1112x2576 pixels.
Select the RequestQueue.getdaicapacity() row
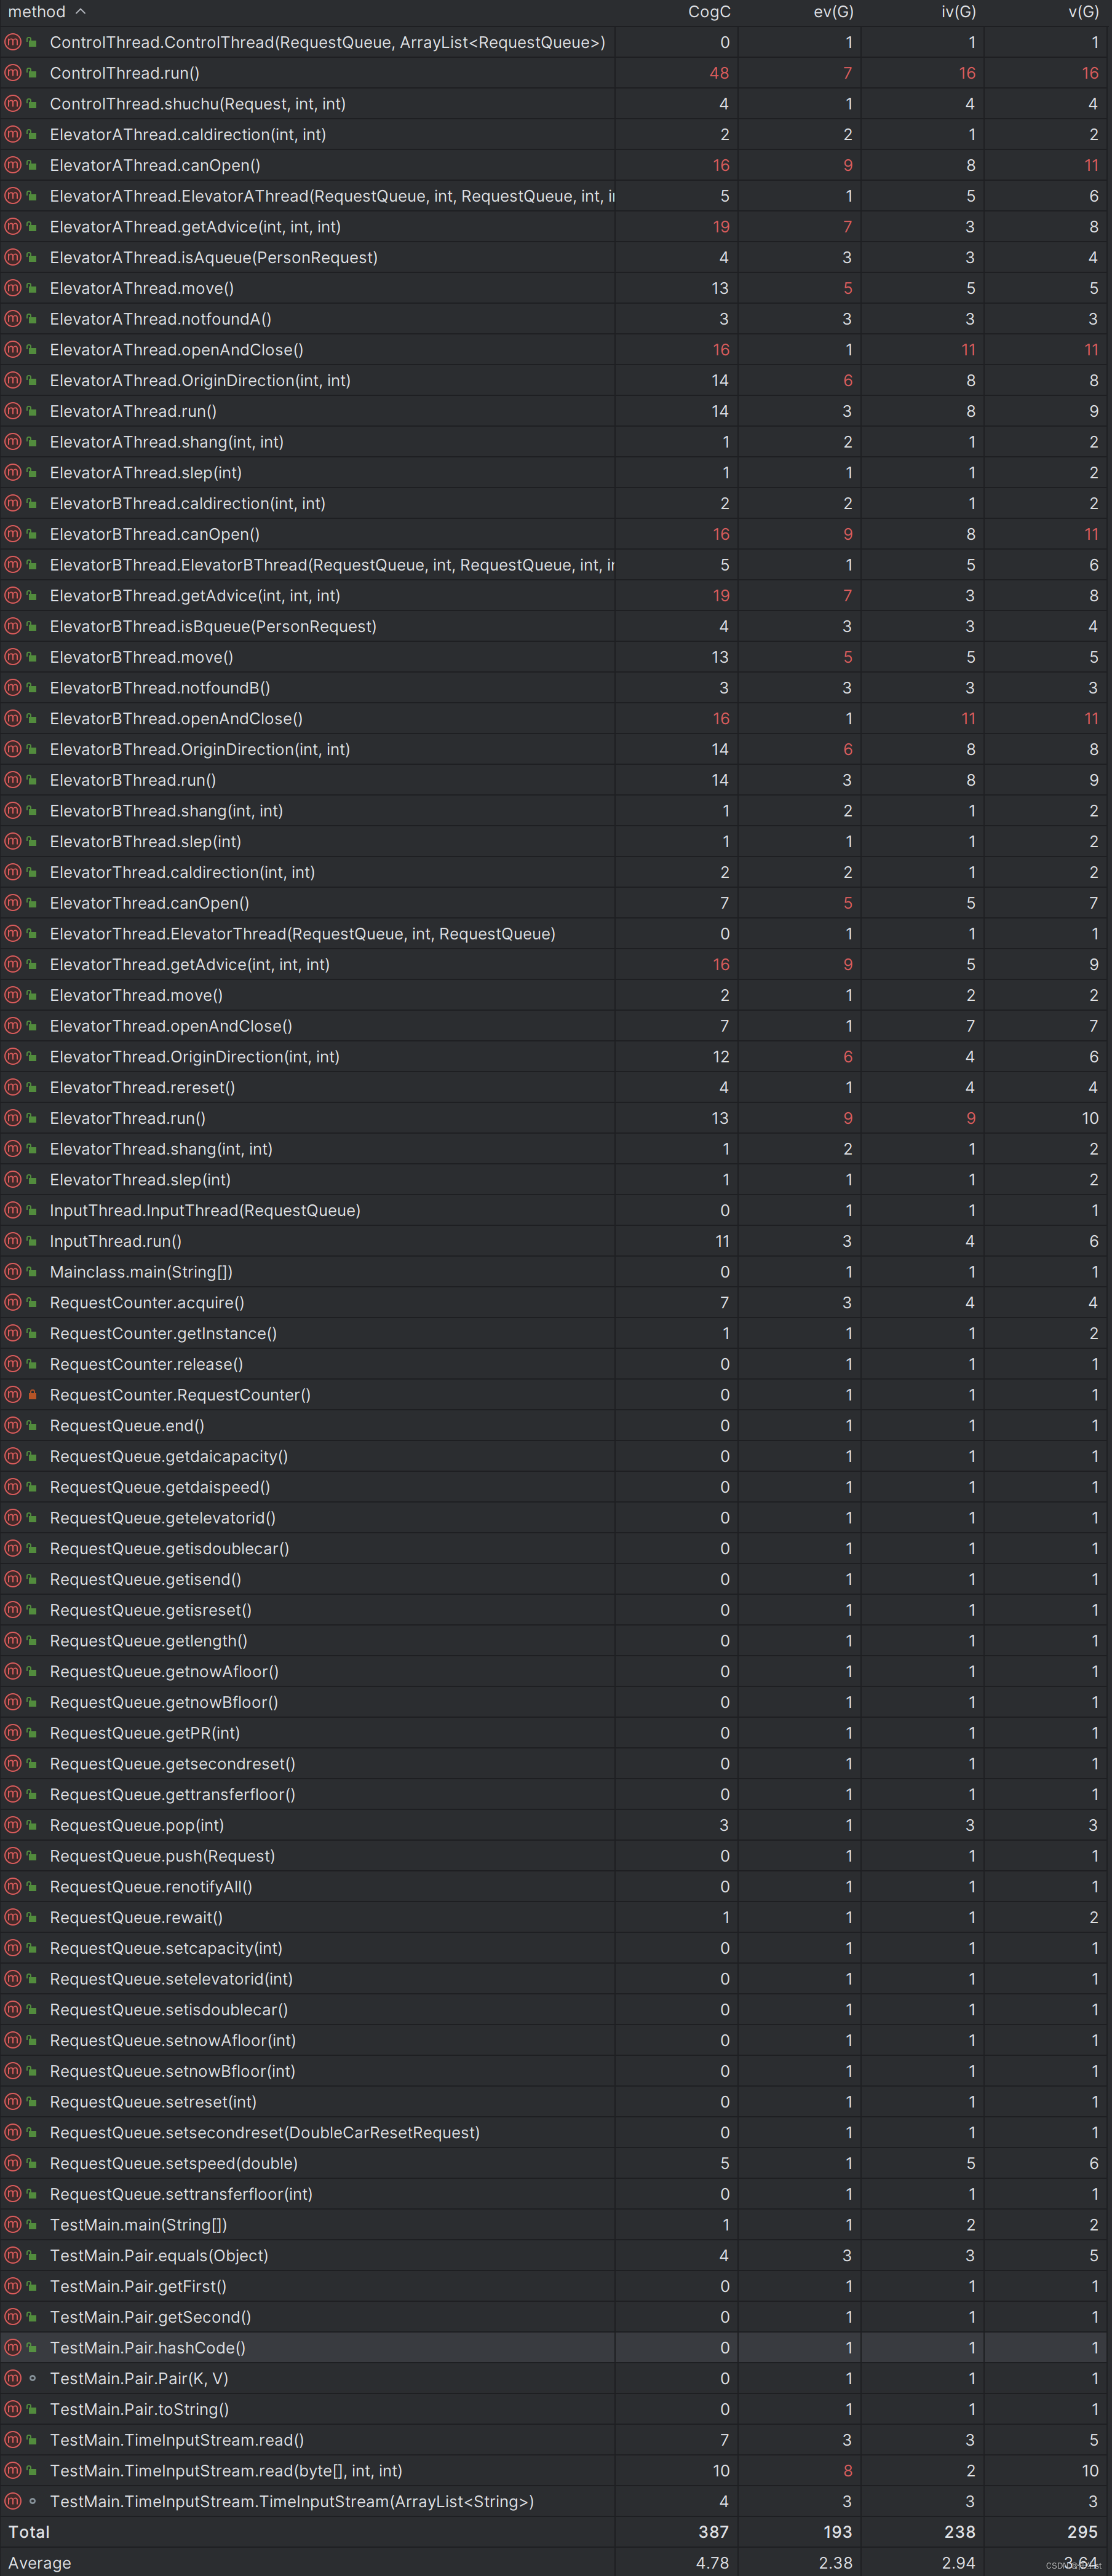[x=556, y=1456]
